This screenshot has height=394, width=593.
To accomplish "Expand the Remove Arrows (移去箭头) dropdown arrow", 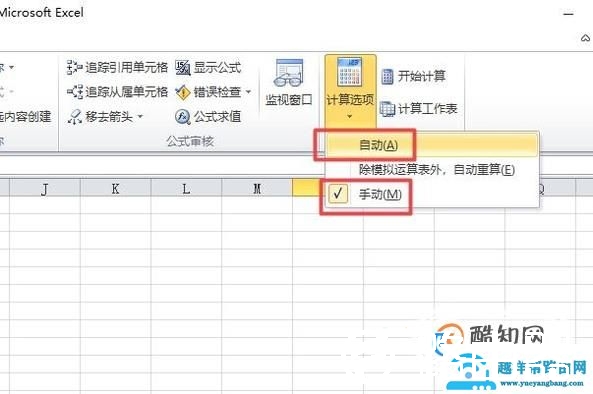I will (x=140, y=116).
